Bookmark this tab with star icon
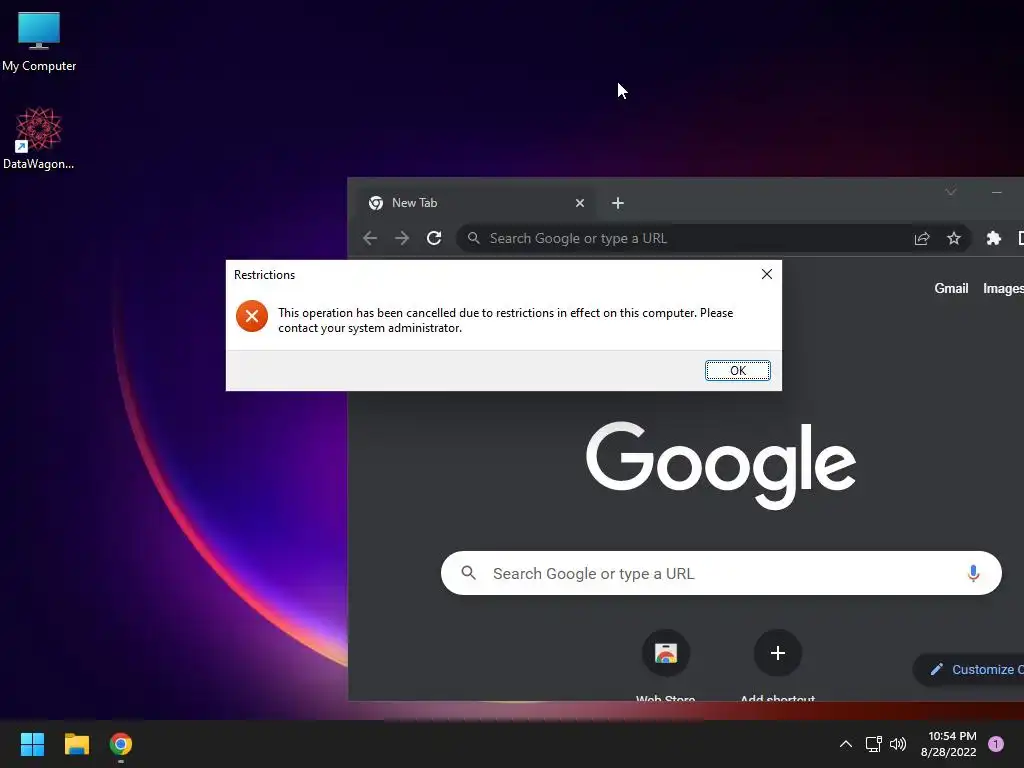Image resolution: width=1024 pixels, height=768 pixels. click(x=954, y=238)
